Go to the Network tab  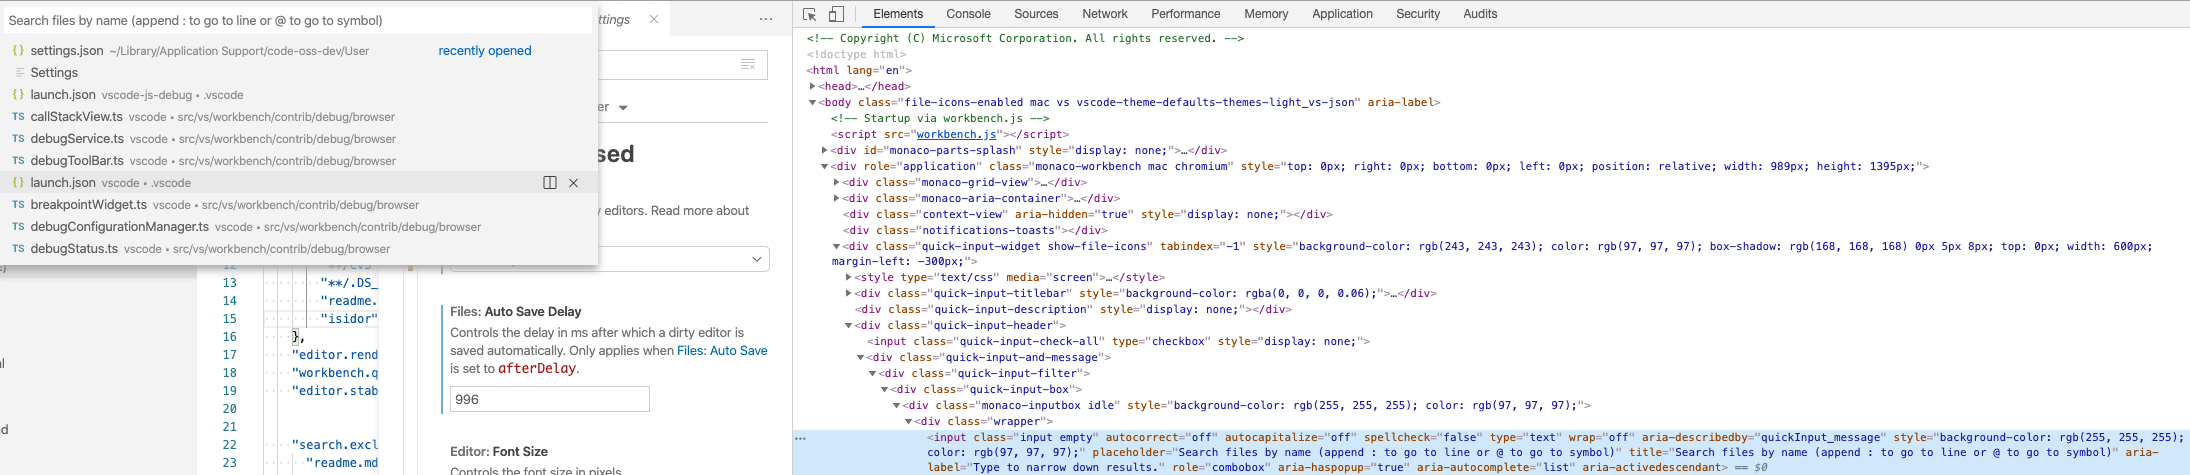coord(1105,14)
